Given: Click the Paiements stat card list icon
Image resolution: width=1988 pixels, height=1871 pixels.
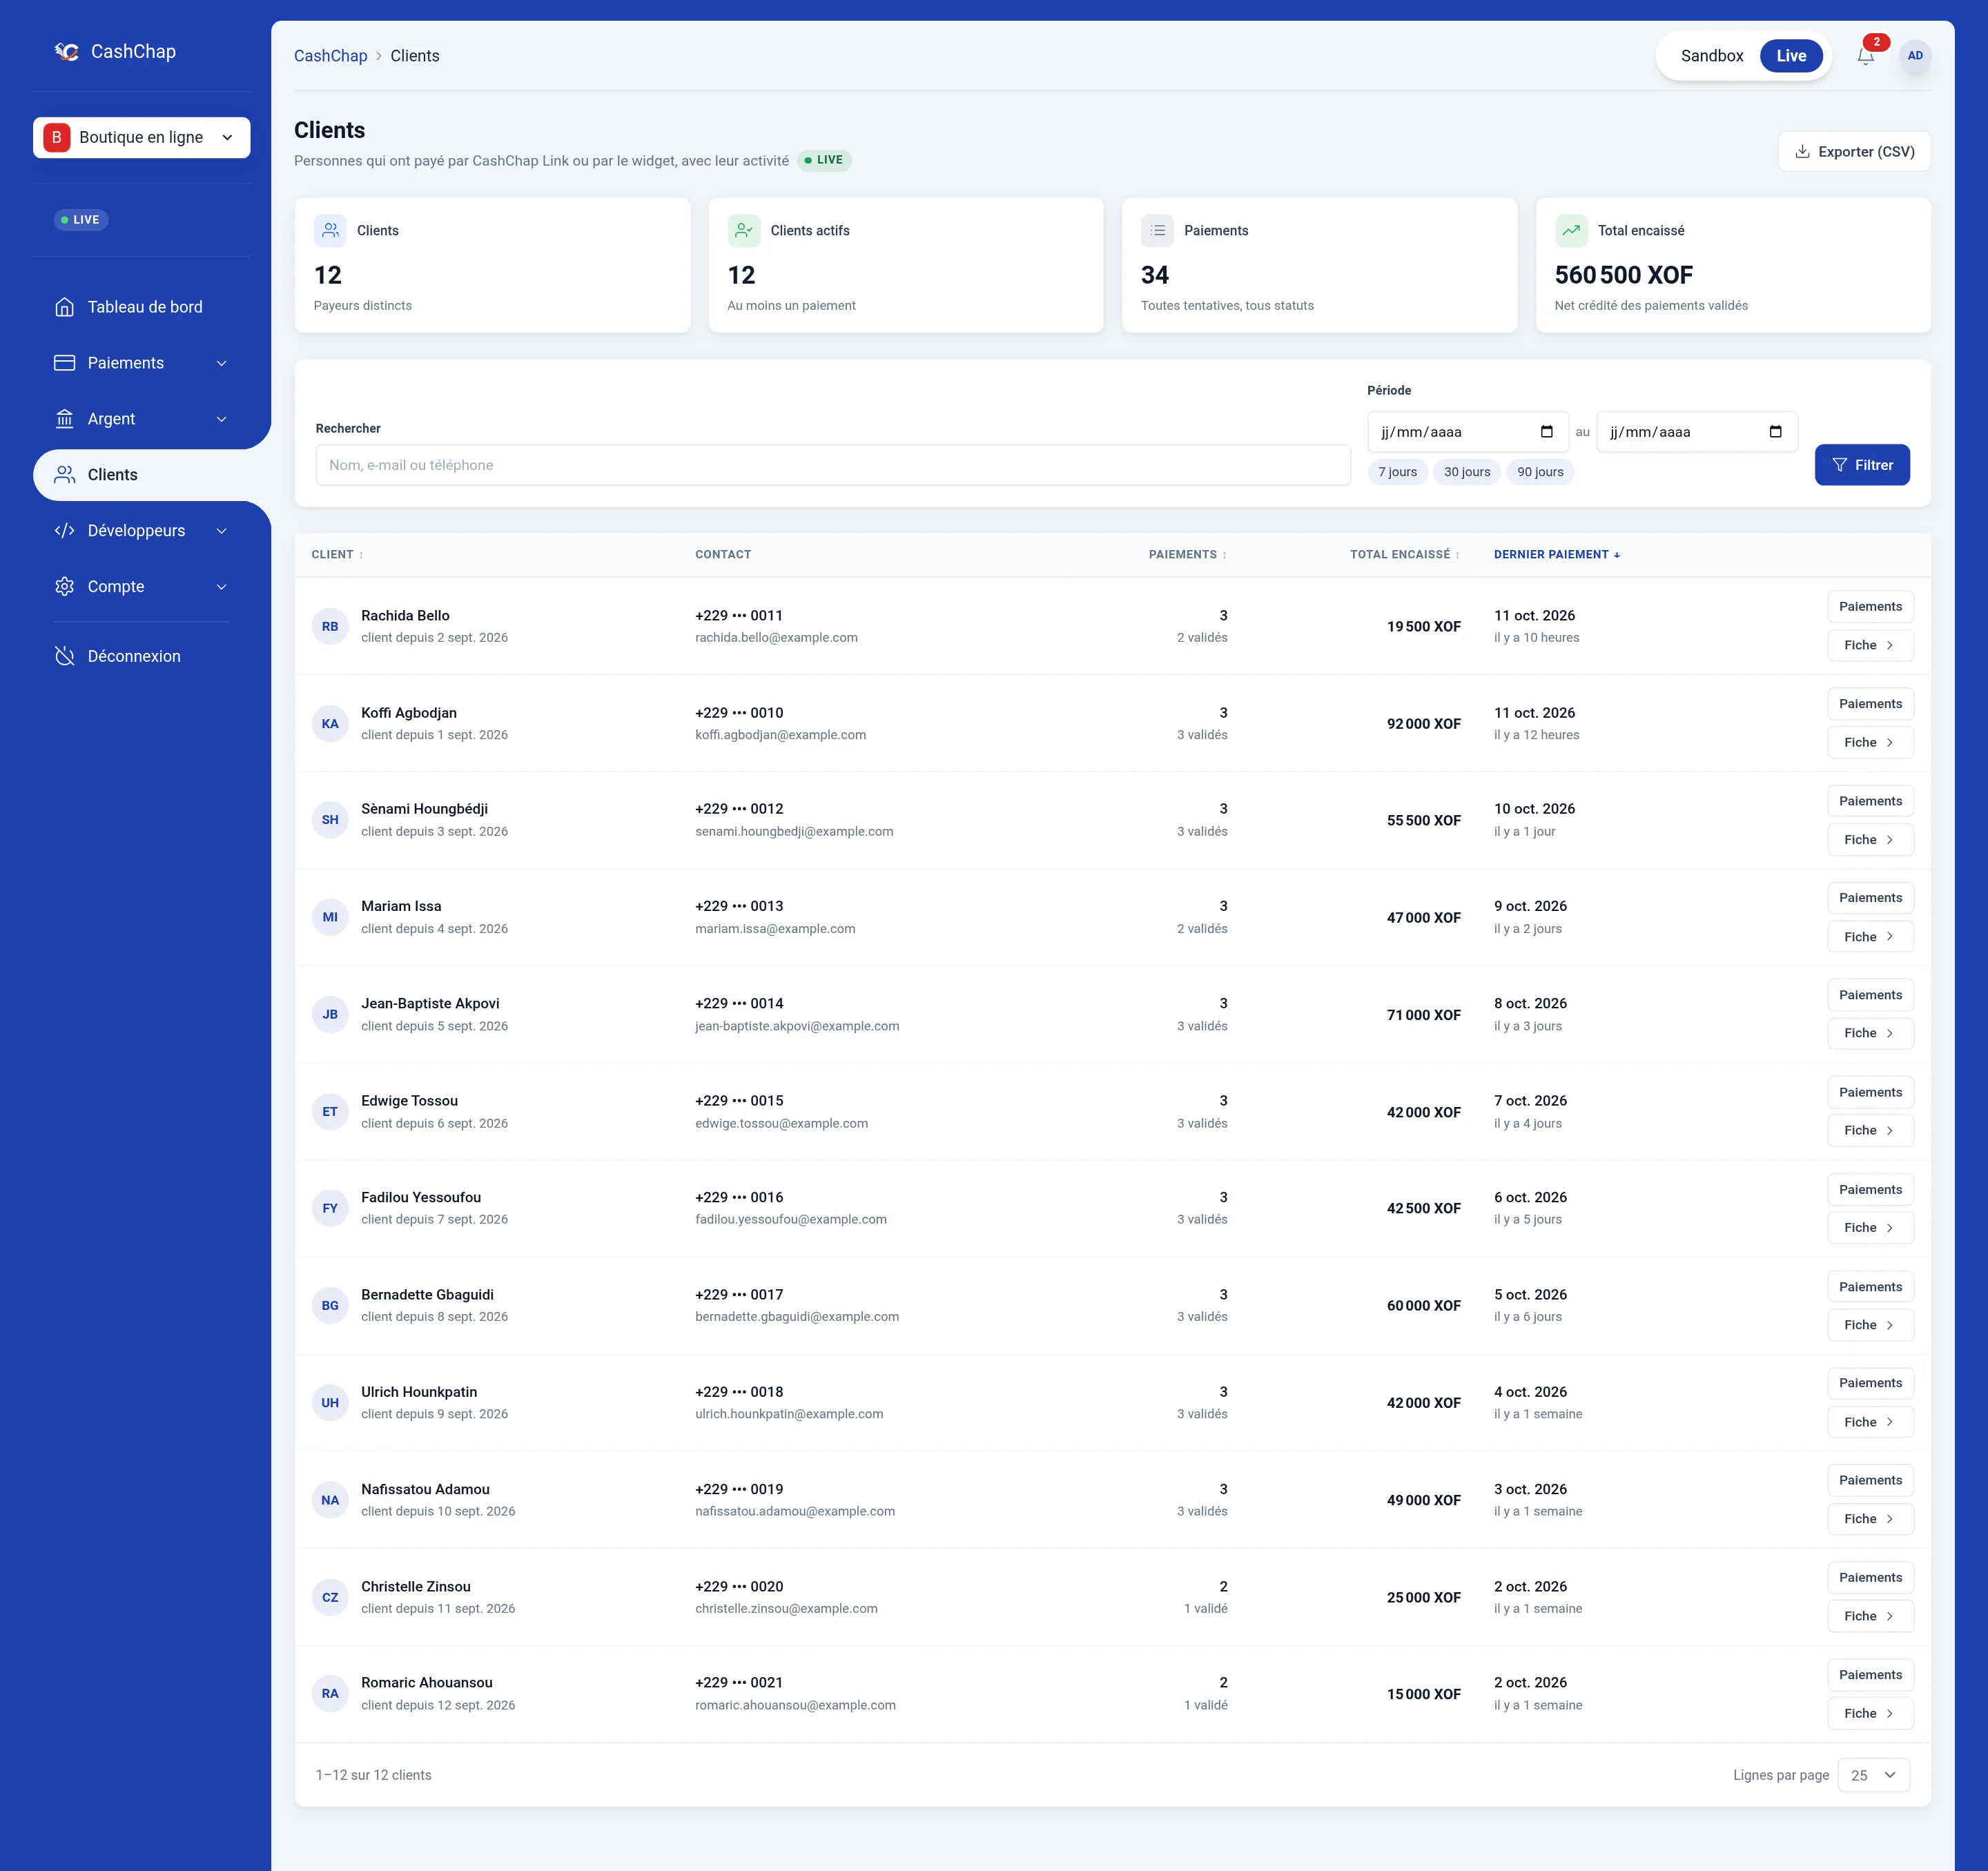Looking at the screenshot, I should pos(1157,231).
